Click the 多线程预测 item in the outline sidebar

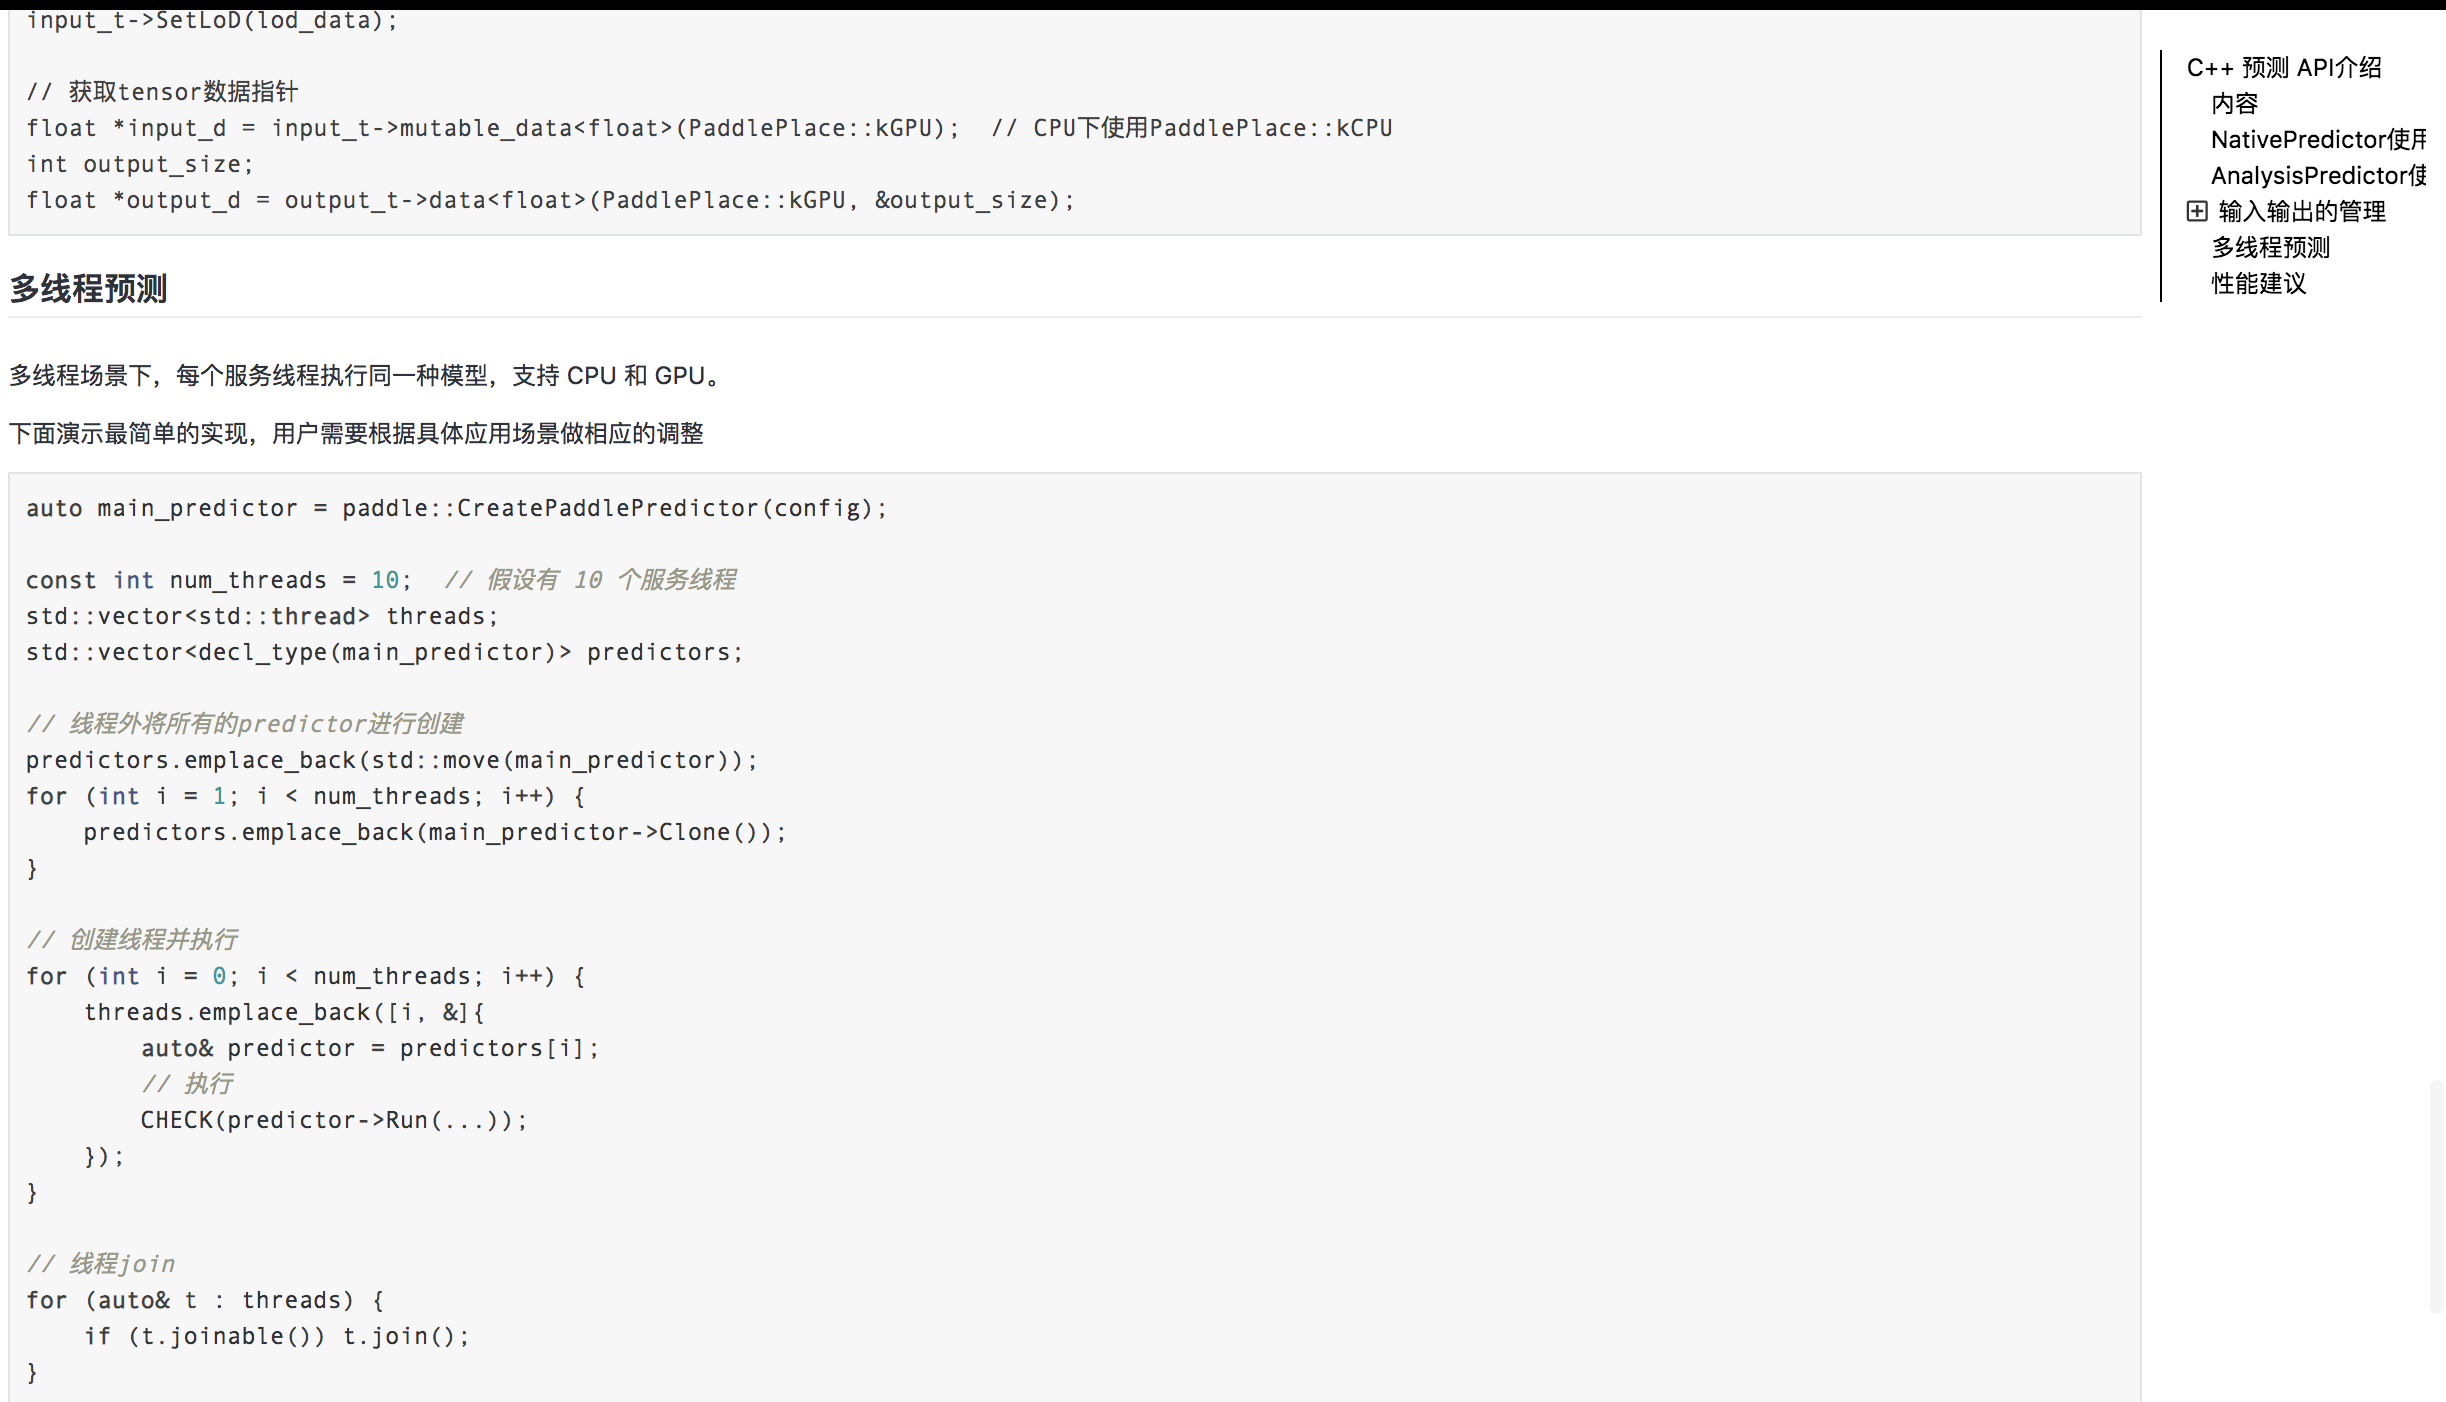pos(2270,247)
